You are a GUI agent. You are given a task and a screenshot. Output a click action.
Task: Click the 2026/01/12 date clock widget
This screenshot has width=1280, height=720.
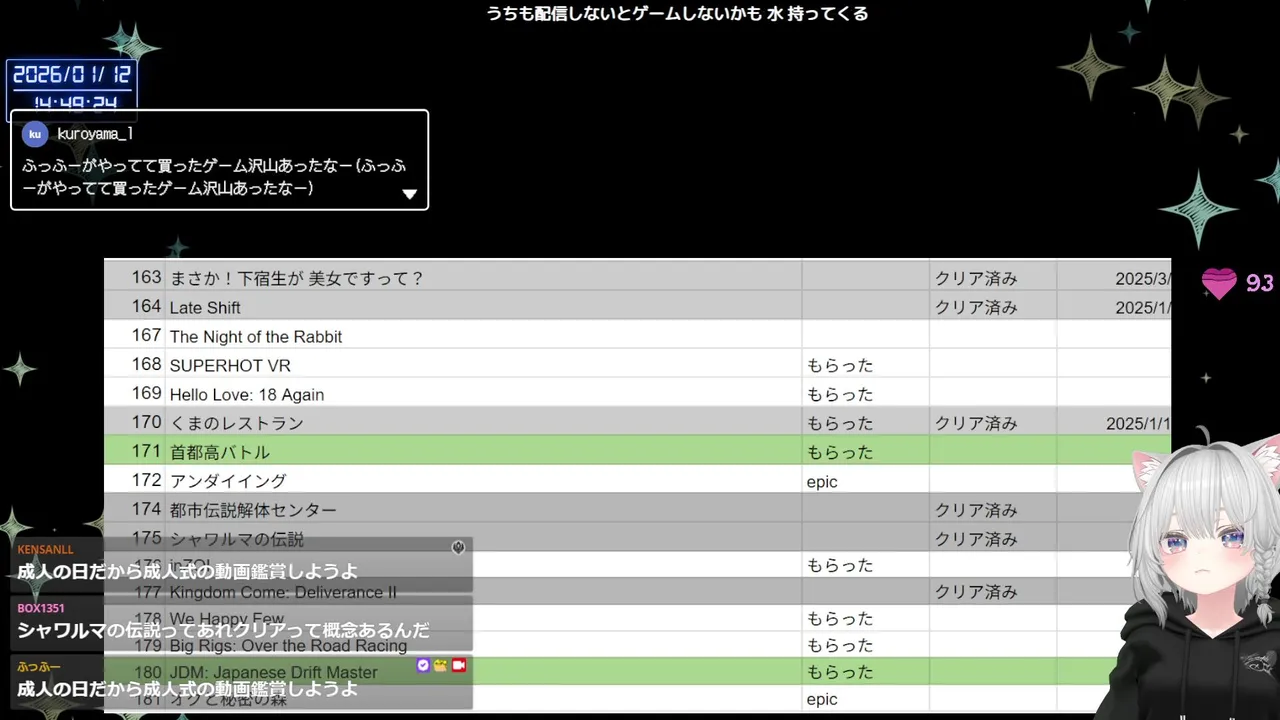click(x=72, y=88)
